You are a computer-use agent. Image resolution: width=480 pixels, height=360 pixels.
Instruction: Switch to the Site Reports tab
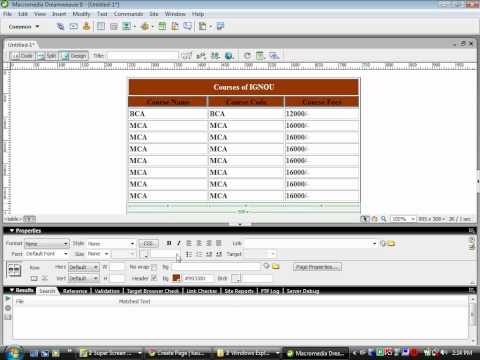click(x=239, y=291)
